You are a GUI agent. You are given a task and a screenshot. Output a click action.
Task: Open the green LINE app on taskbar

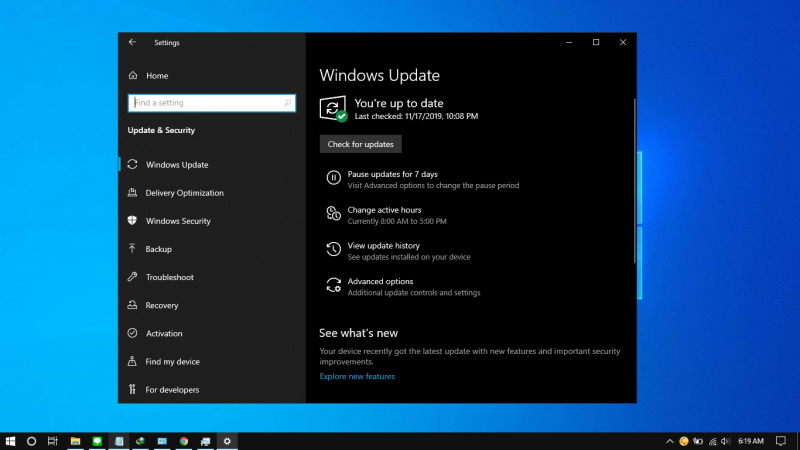tap(97, 441)
